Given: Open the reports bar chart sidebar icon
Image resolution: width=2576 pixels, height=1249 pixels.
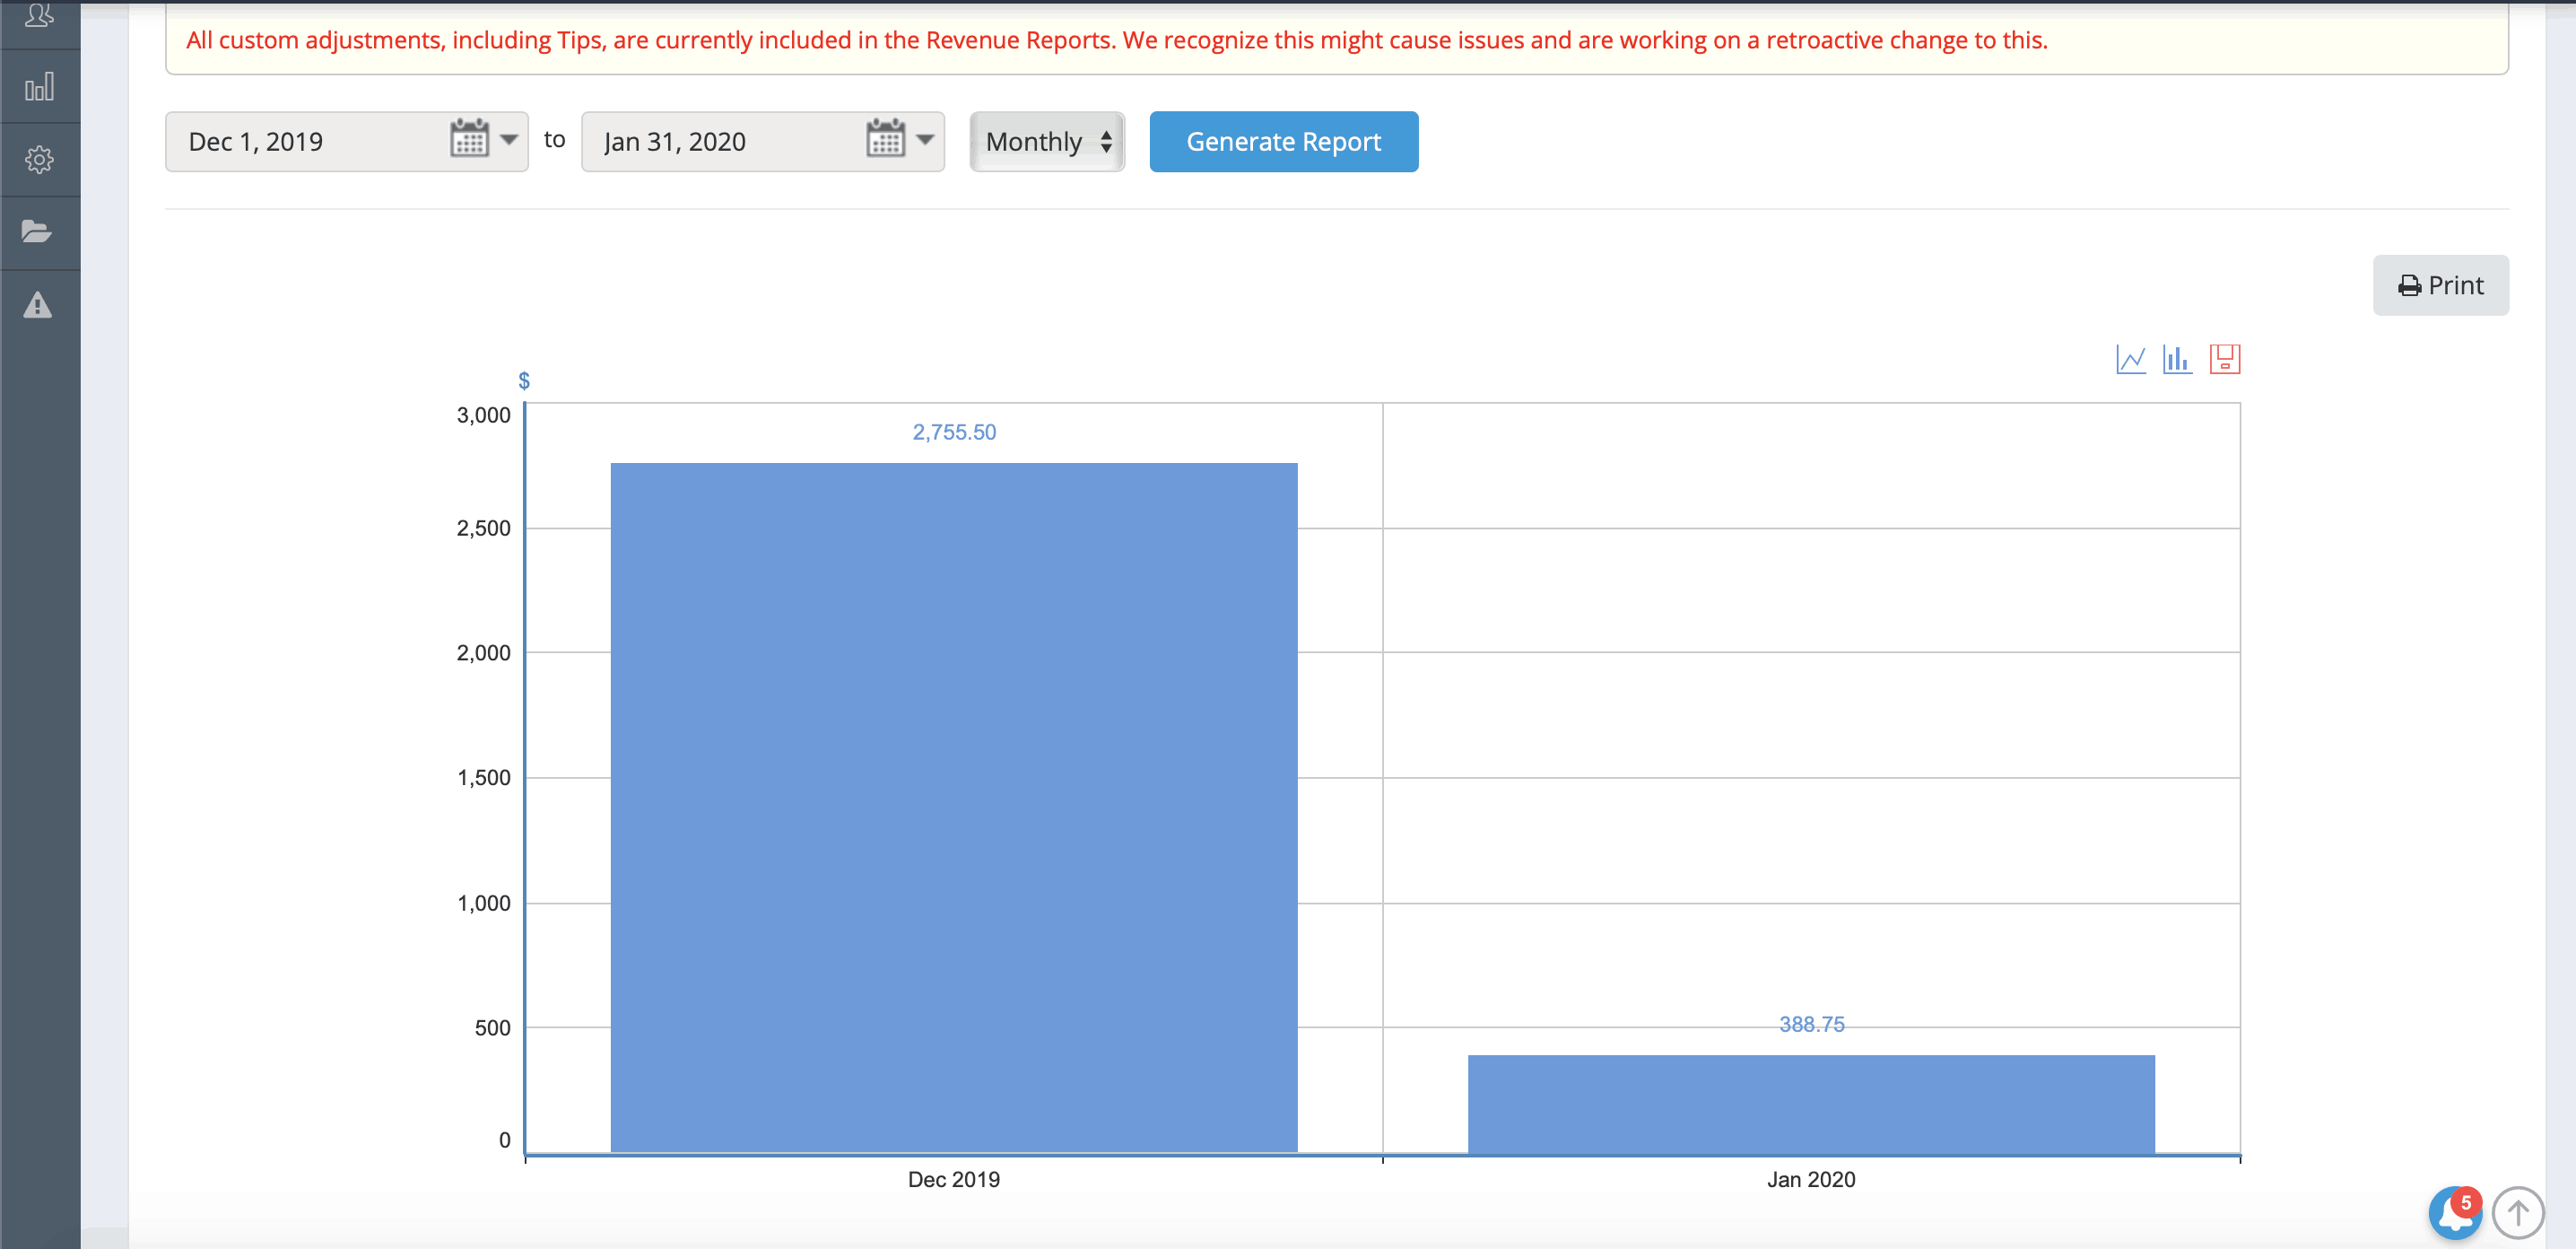Looking at the screenshot, I should coord(39,87).
